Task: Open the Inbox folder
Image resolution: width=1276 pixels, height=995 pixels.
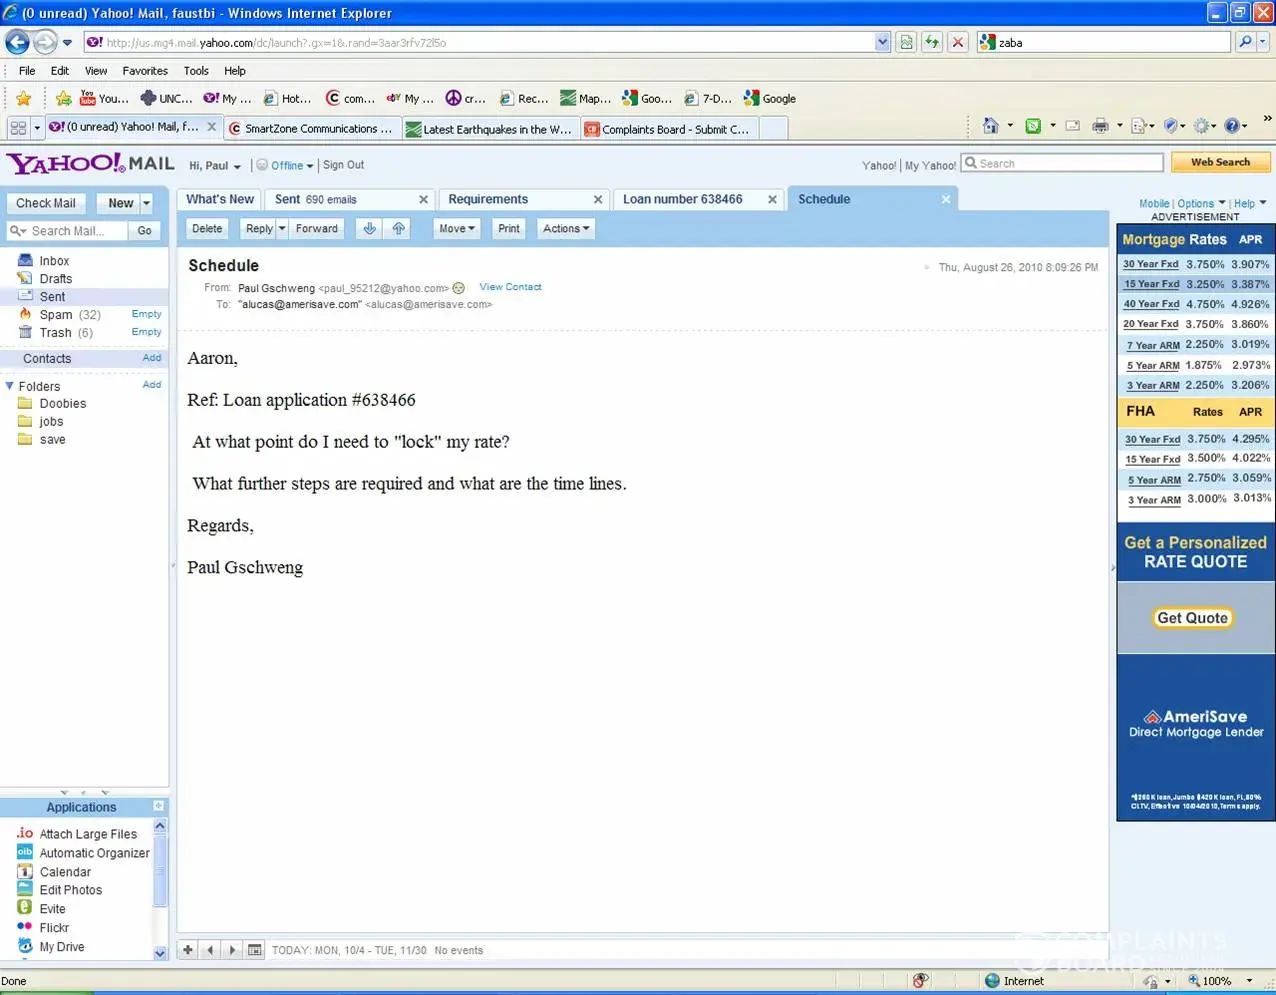Action: pos(54,261)
